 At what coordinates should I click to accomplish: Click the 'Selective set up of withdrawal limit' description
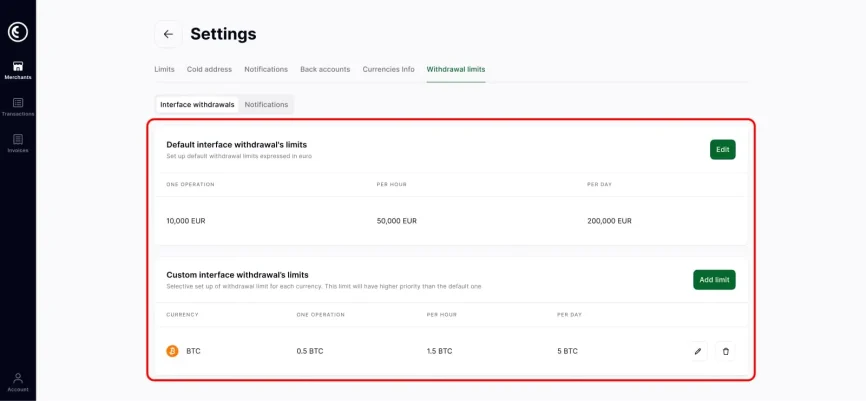click(324, 287)
